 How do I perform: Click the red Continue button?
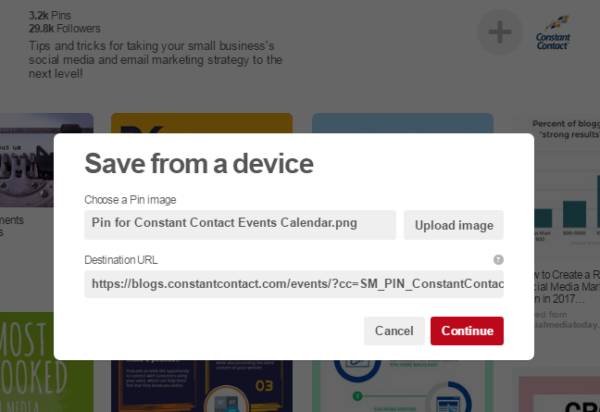[467, 331]
